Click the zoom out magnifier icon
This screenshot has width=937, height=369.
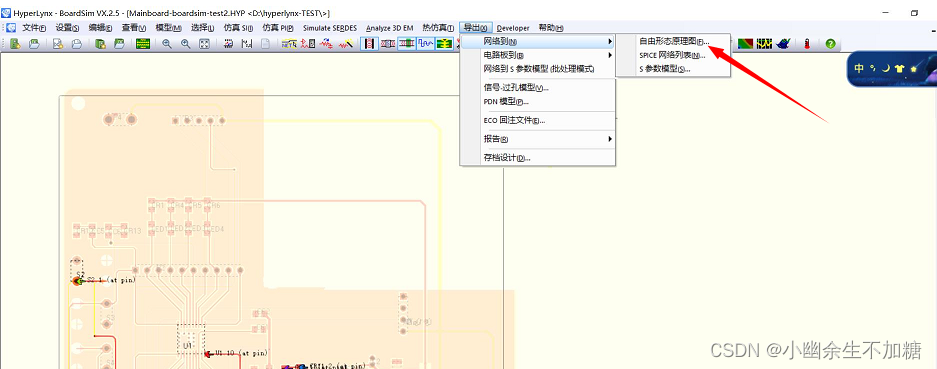click(x=167, y=44)
